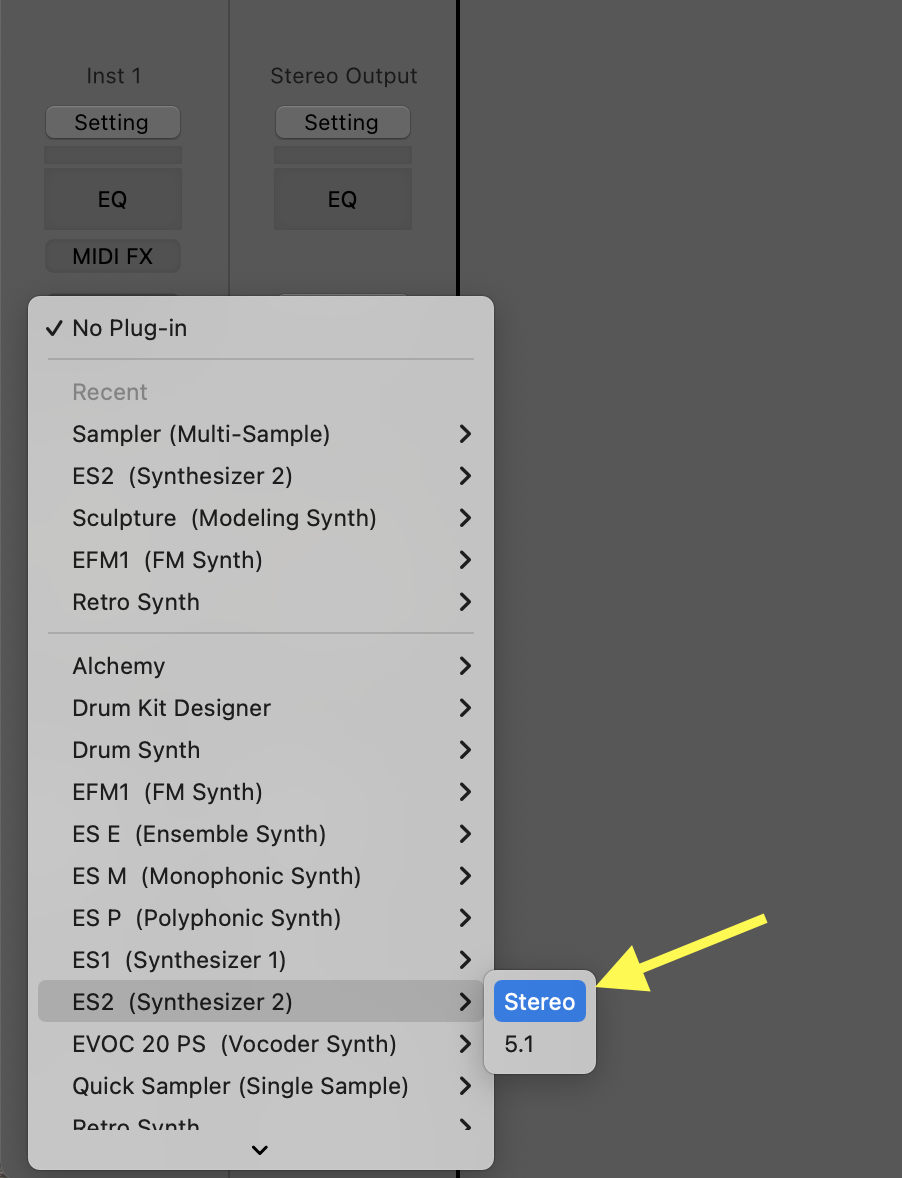902x1178 pixels.
Task: Expand the Alchemy submenu arrow
Action: 464,666
